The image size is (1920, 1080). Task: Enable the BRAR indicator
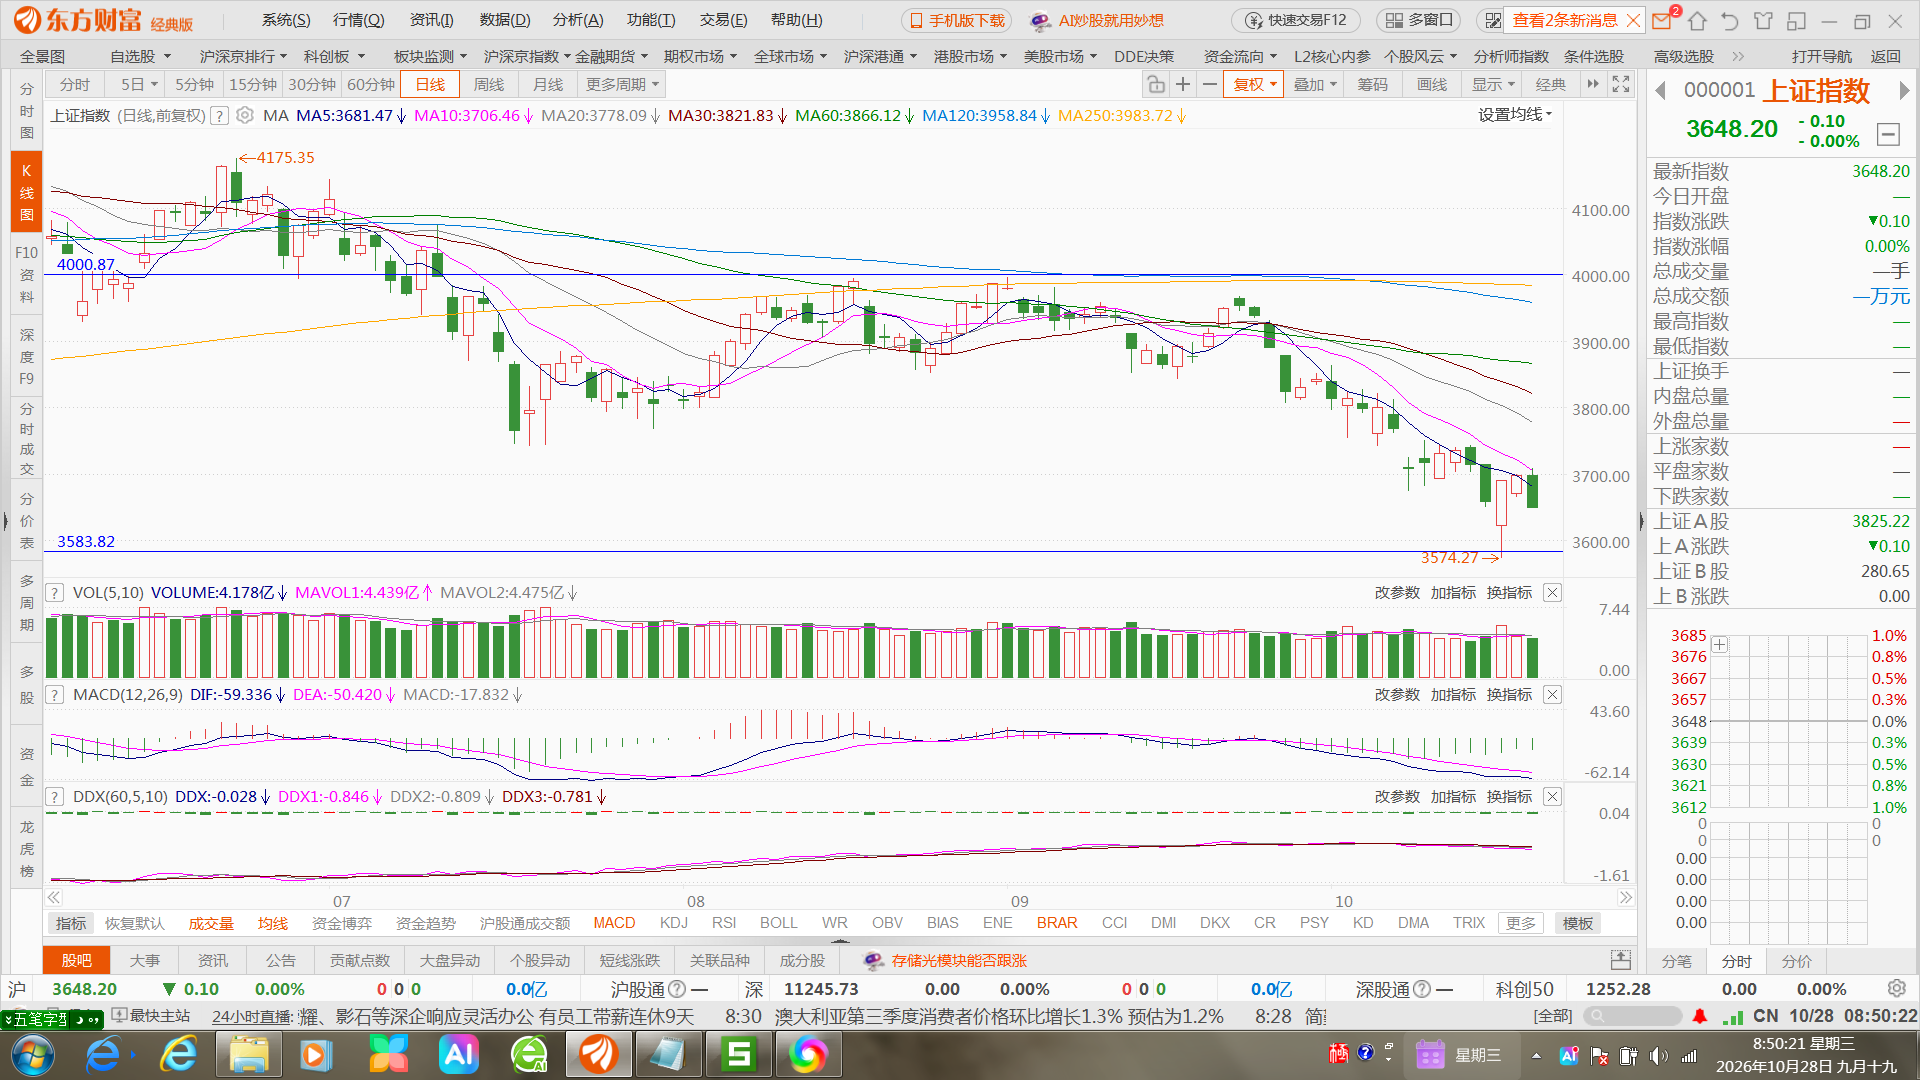tap(1057, 923)
